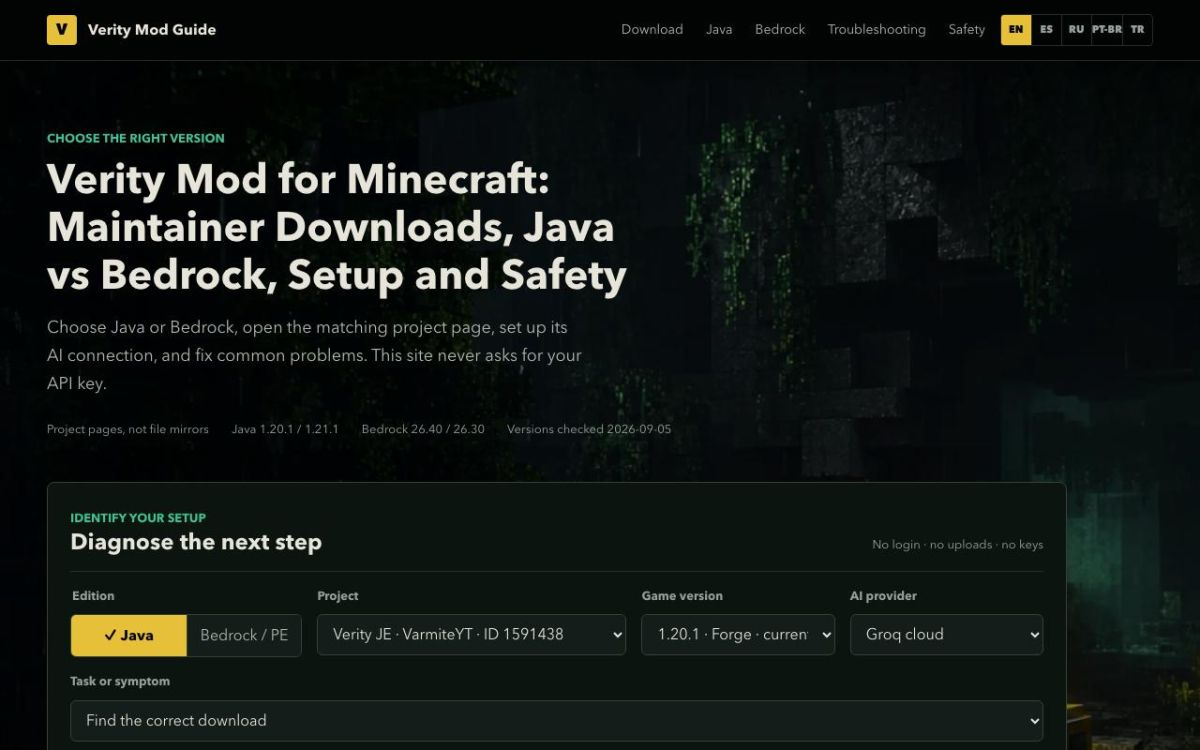The width and height of the screenshot is (1200, 750).
Task: Open the Verity Mod Guide home link
Action: [x=131, y=30]
